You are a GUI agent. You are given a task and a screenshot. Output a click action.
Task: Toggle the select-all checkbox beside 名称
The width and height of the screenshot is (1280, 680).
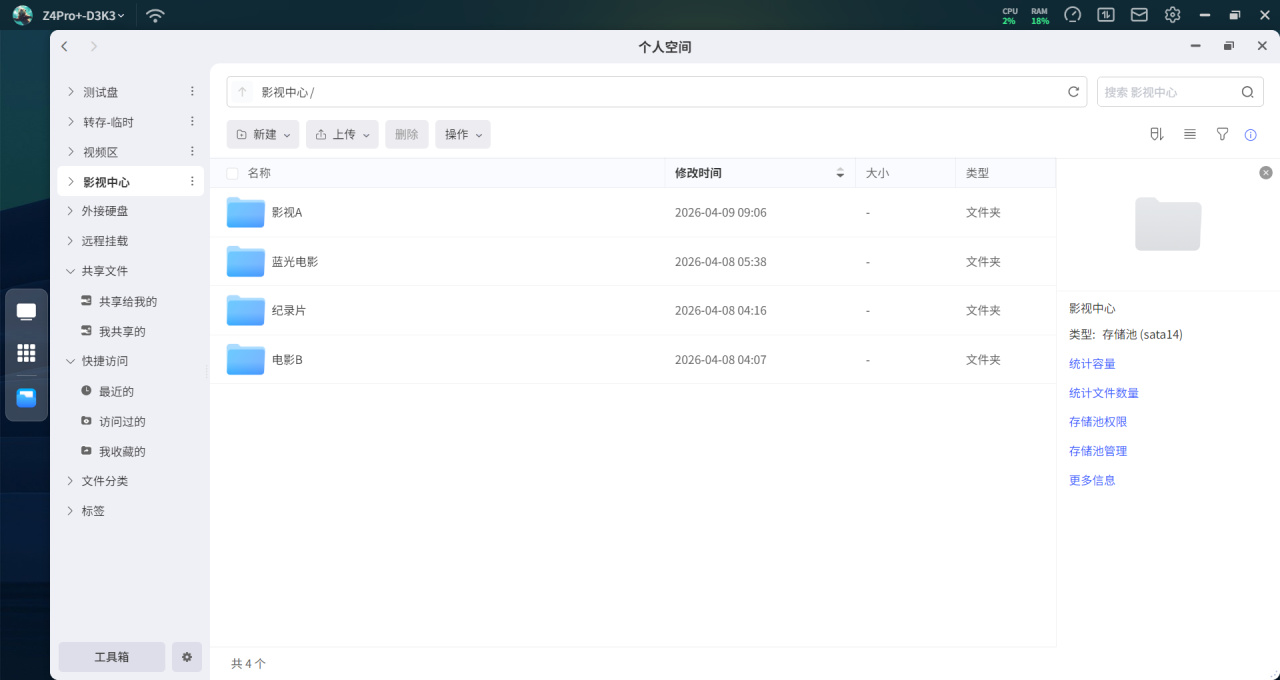(x=233, y=173)
